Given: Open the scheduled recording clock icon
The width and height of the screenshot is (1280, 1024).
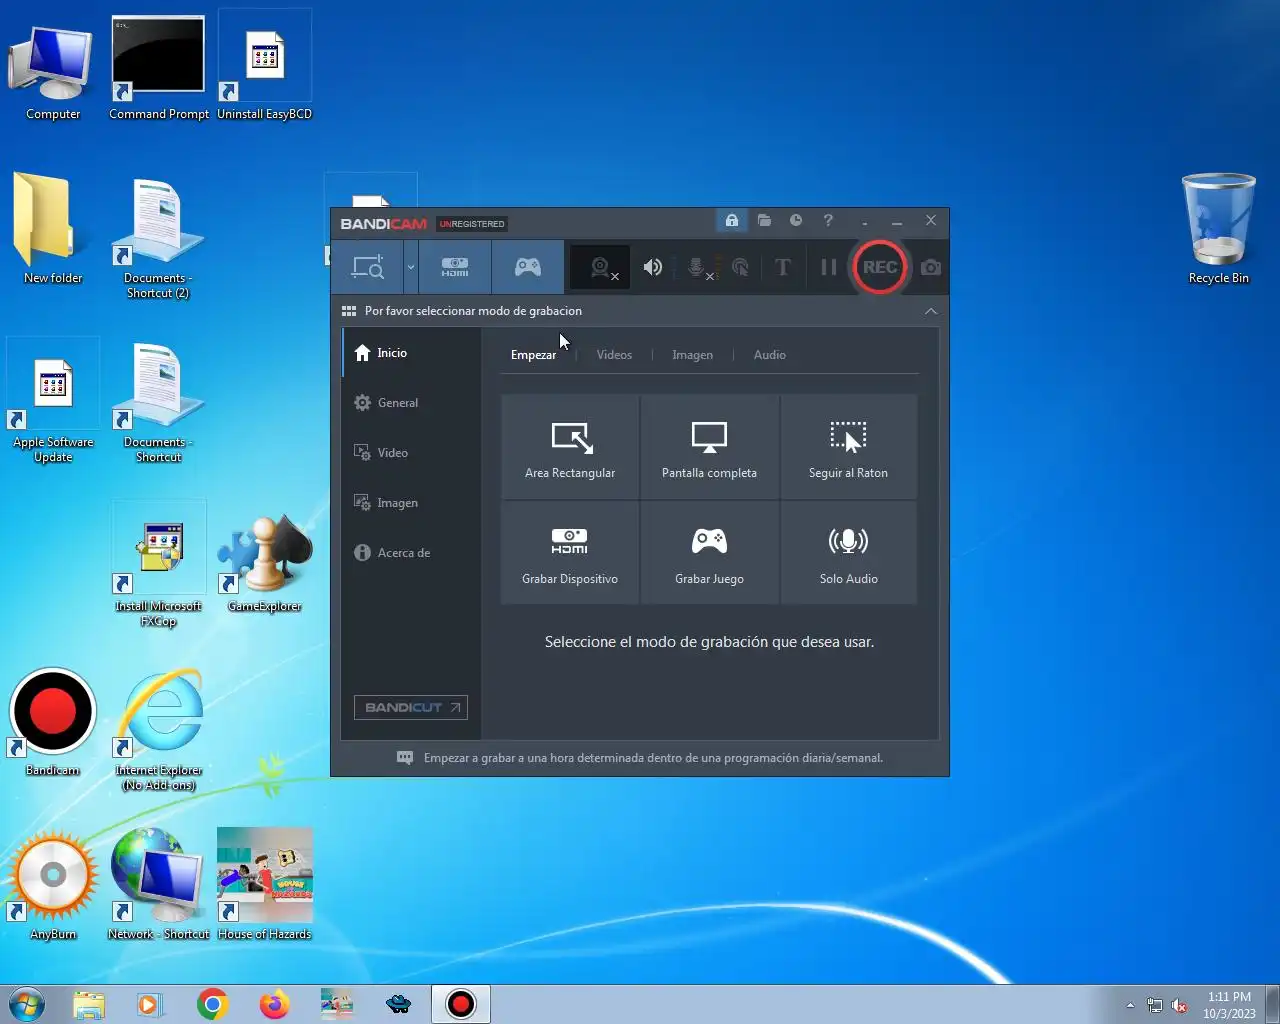Looking at the screenshot, I should click(x=796, y=221).
